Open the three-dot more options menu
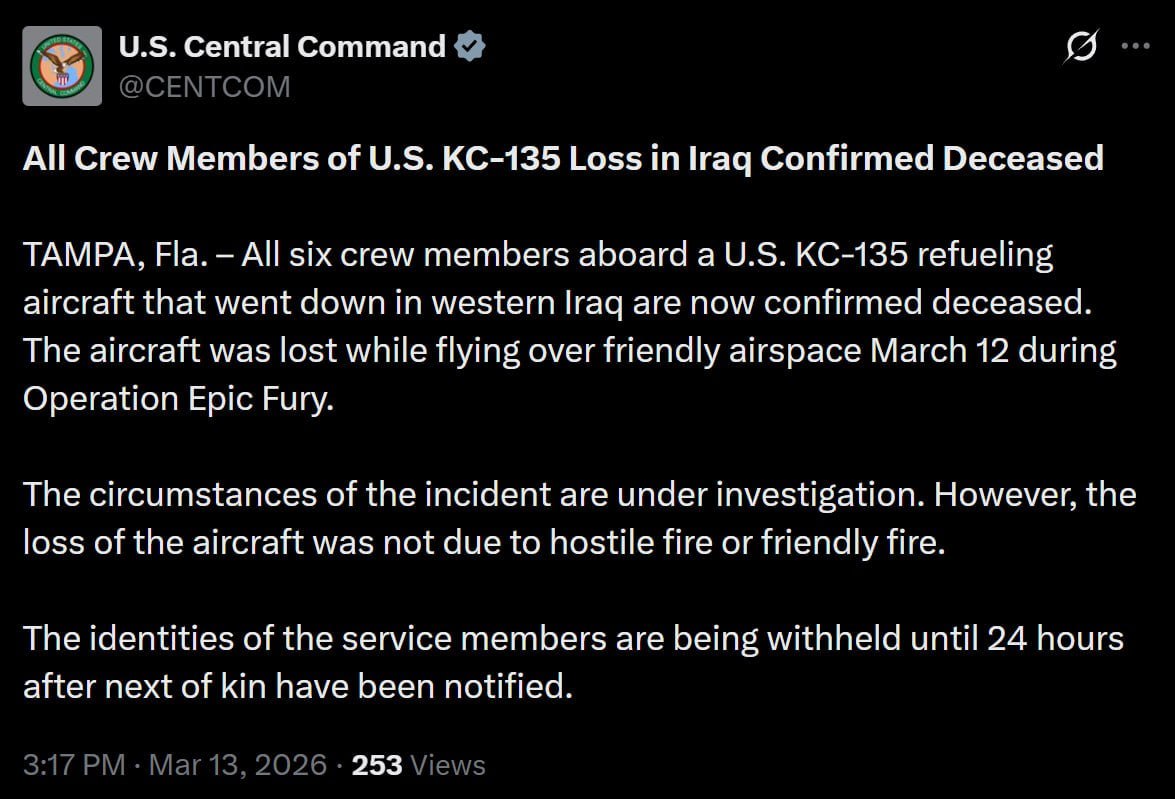1175x799 pixels. (1136, 47)
